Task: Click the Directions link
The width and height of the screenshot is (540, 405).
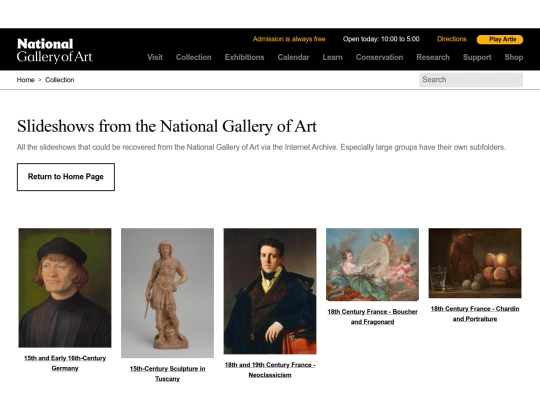Action: coord(452,39)
